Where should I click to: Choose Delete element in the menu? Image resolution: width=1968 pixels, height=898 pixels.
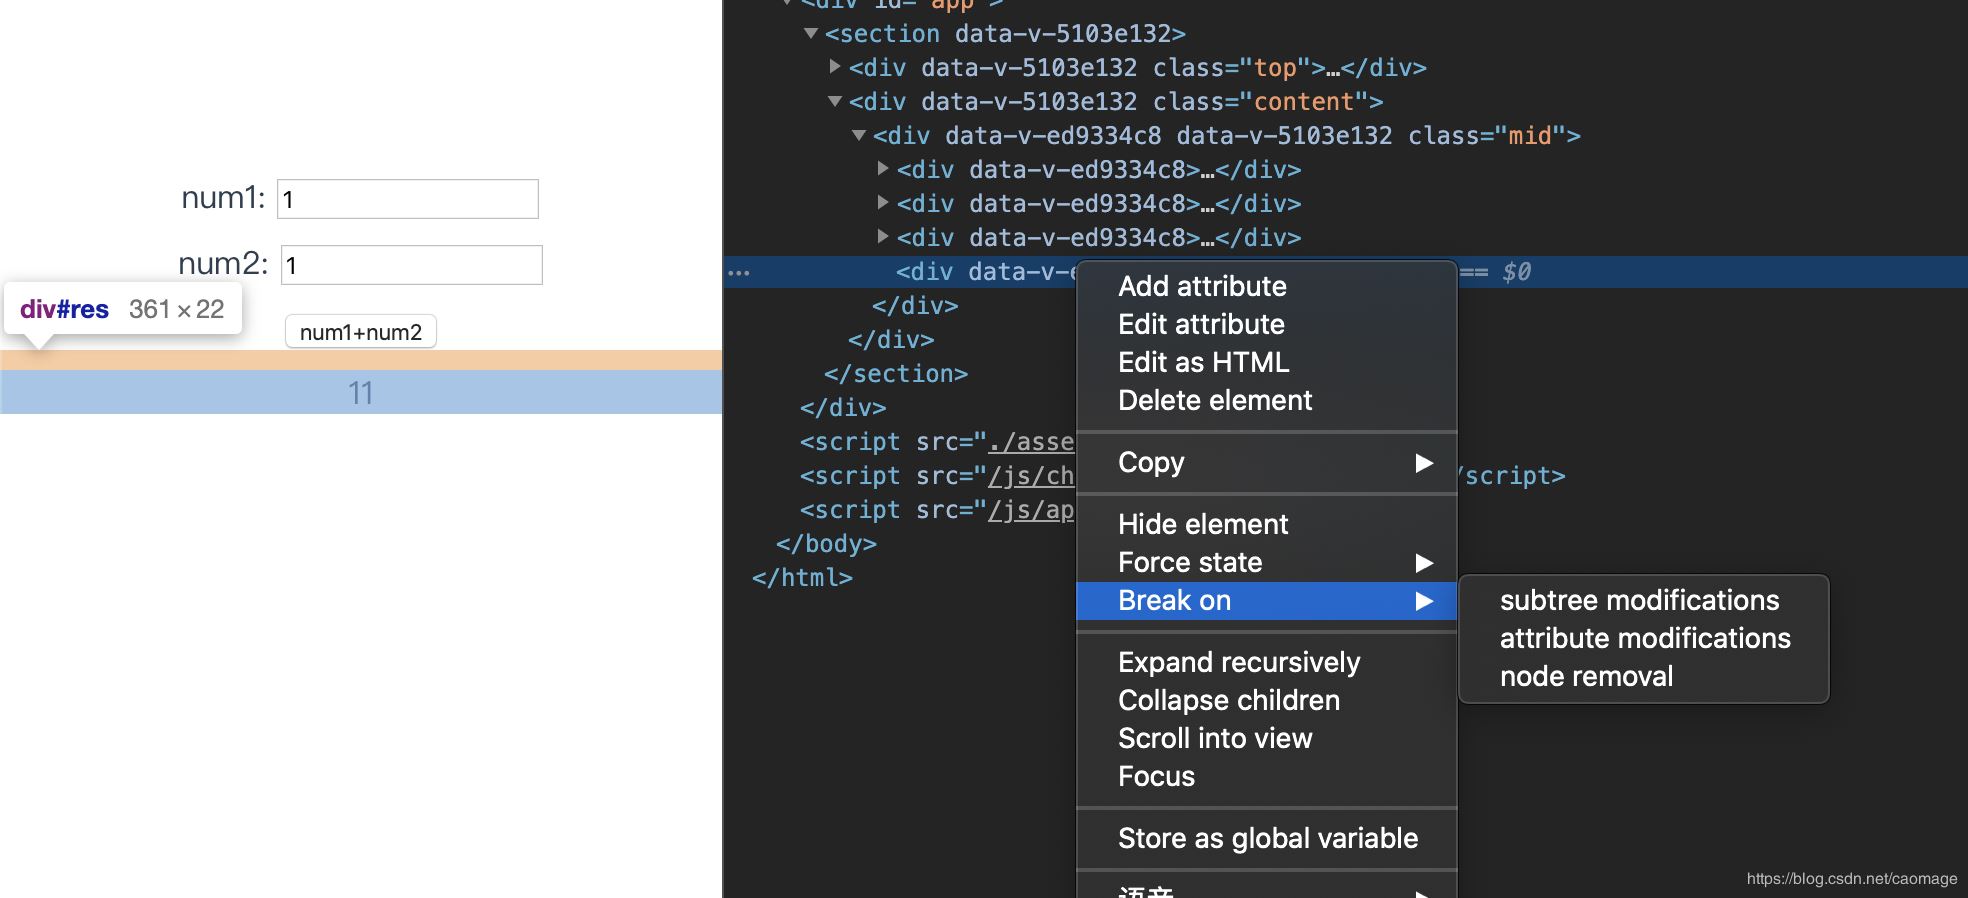tap(1214, 400)
